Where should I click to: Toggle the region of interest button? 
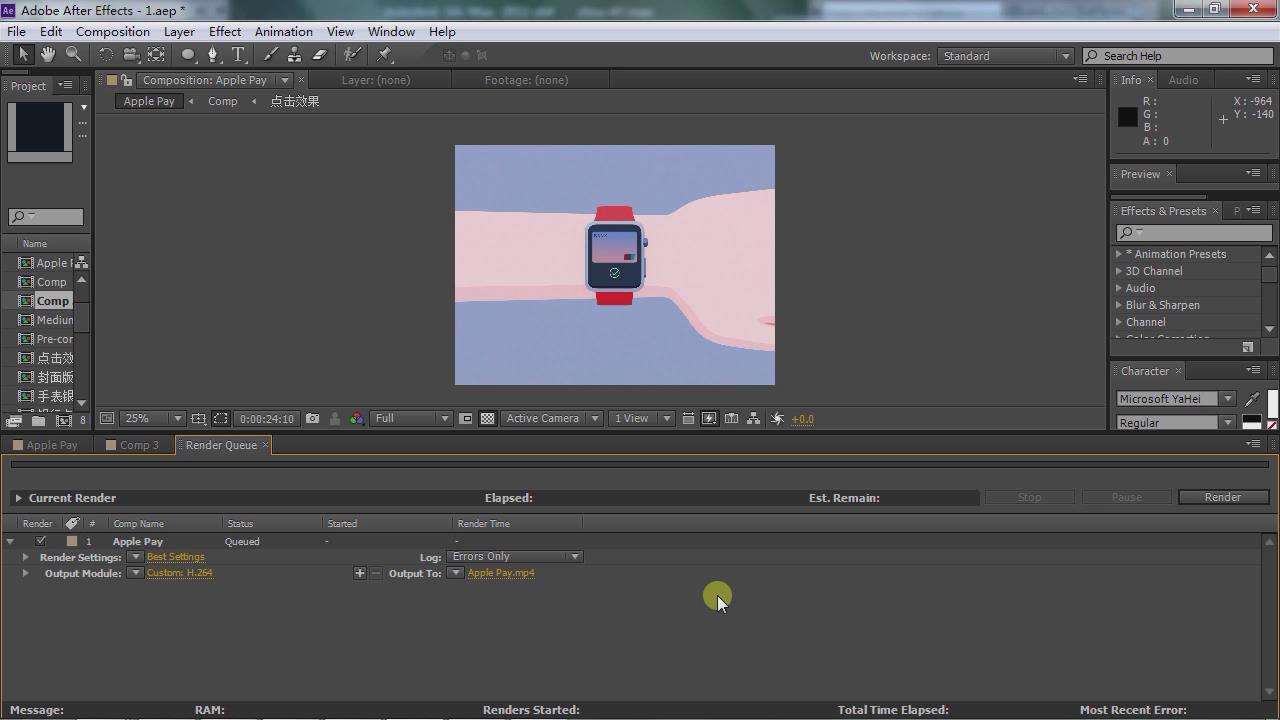pos(220,419)
